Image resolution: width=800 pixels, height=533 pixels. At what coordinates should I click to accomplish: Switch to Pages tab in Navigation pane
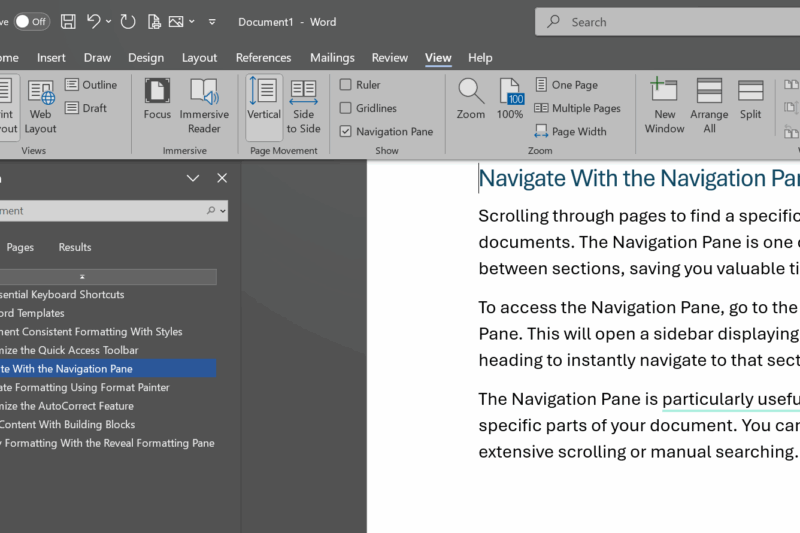[x=20, y=247]
